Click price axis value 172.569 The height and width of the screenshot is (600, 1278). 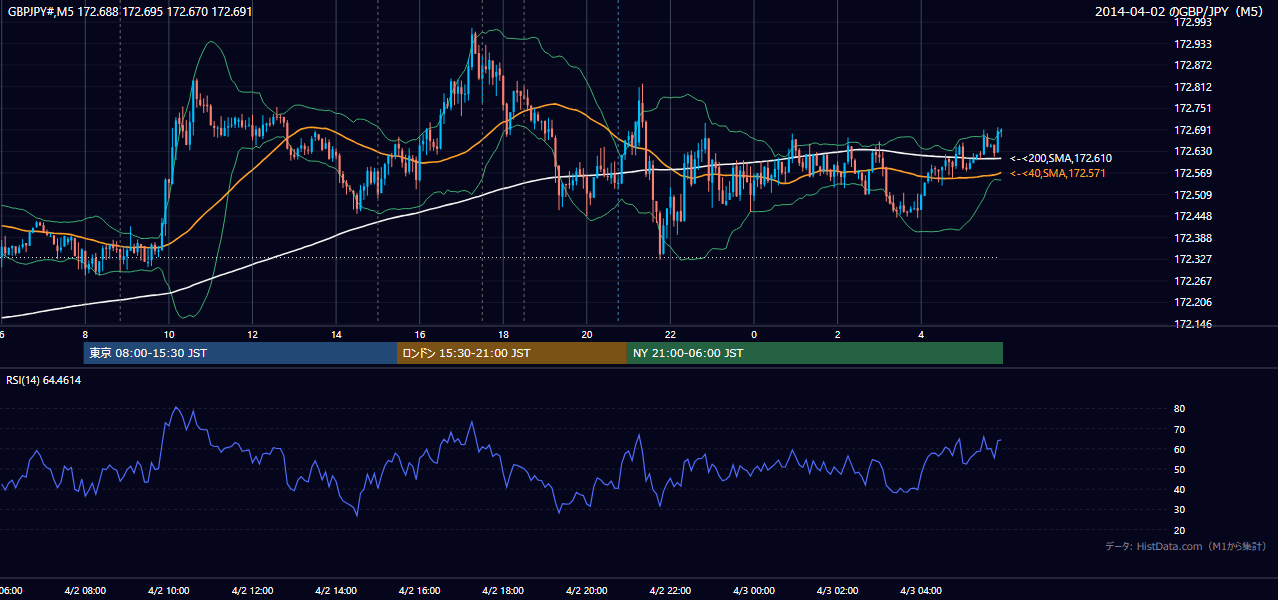[1192, 173]
